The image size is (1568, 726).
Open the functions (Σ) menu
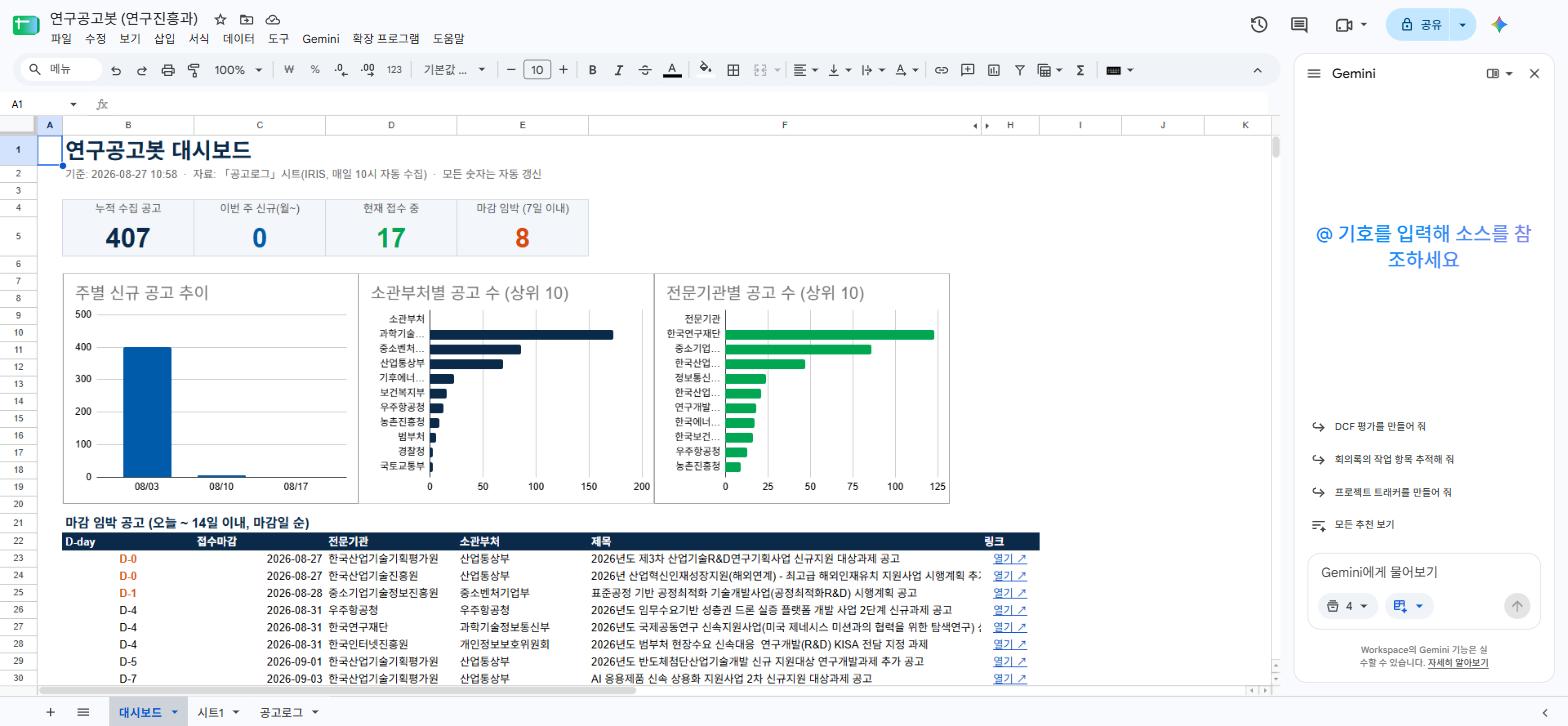coord(1080,70)
